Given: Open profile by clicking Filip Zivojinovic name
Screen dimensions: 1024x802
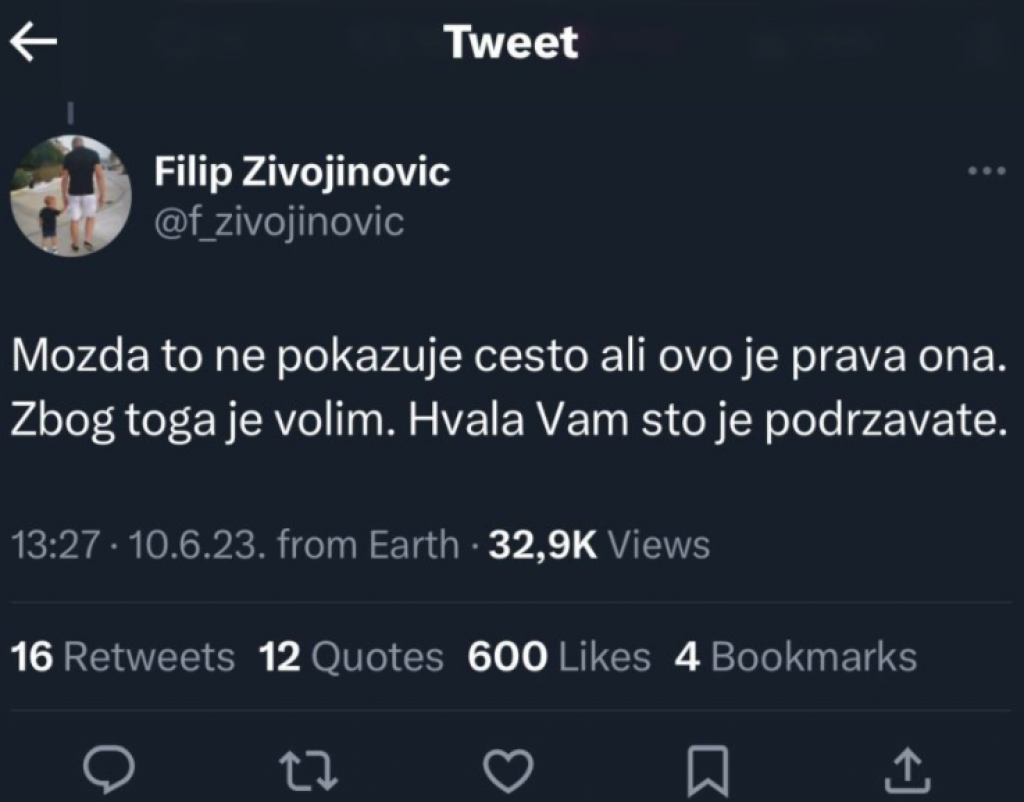Looking at the screenshot, I should click(302, 170).
